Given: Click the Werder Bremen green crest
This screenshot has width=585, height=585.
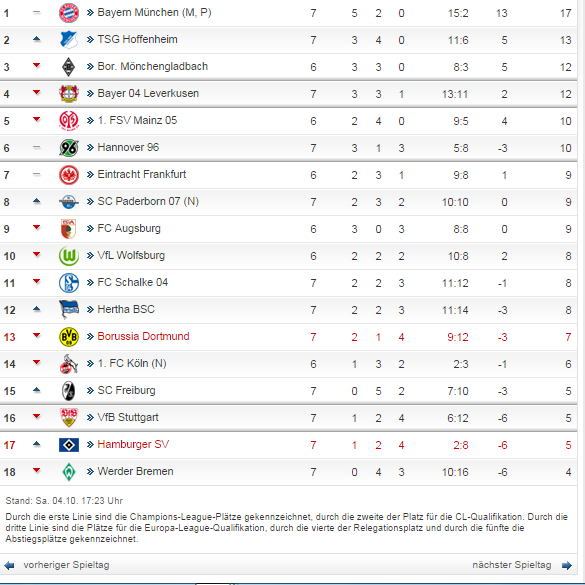Looking at the screenshot, I should point(69,472).
